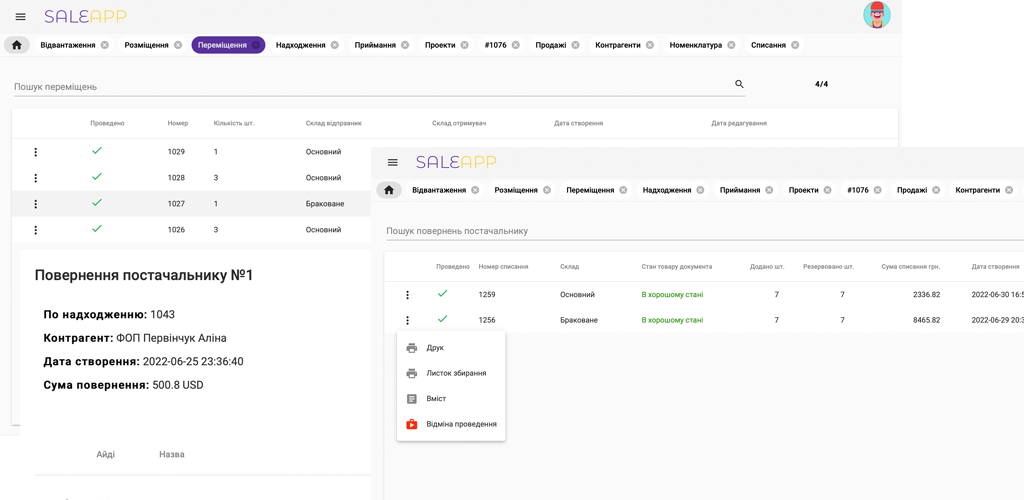Screen dimensions: 1024x500
Task: Close Відвантаження tab in back window
Action: pyautogui.click(x=104, y=45)
